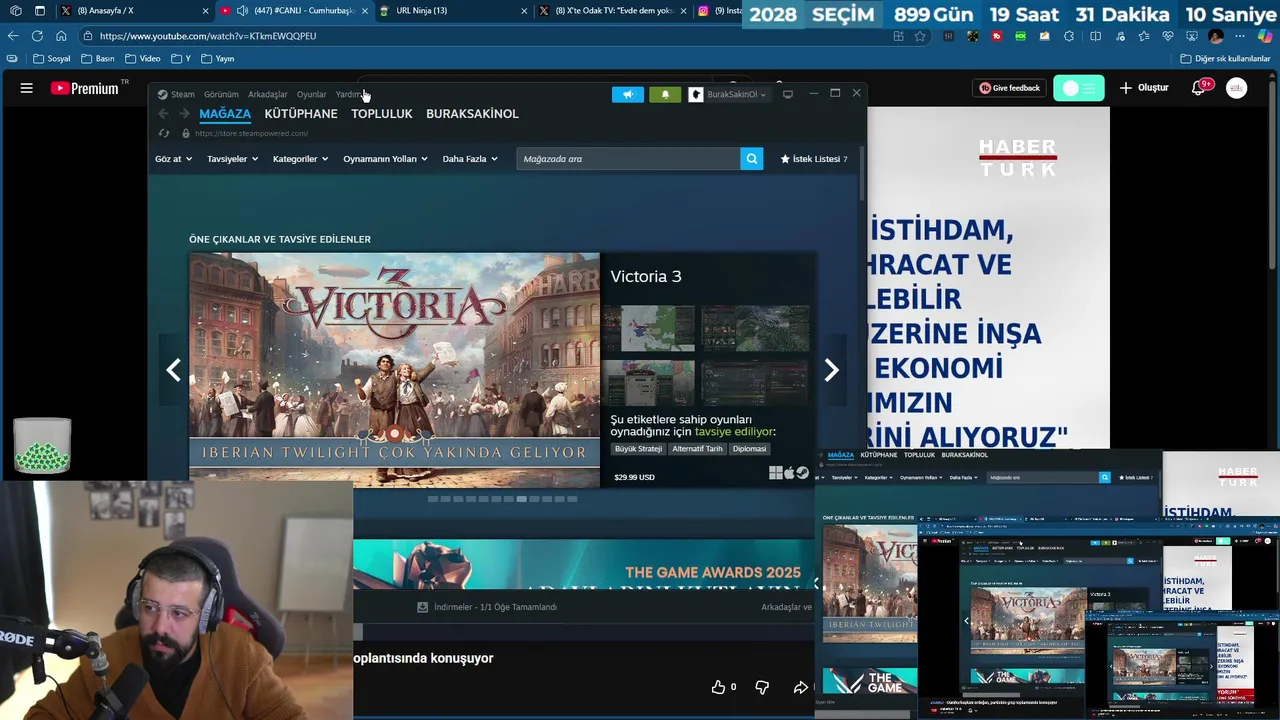
Task: Open the BURAKSAKİNOL profile tab
Action: tap(472, 114)
